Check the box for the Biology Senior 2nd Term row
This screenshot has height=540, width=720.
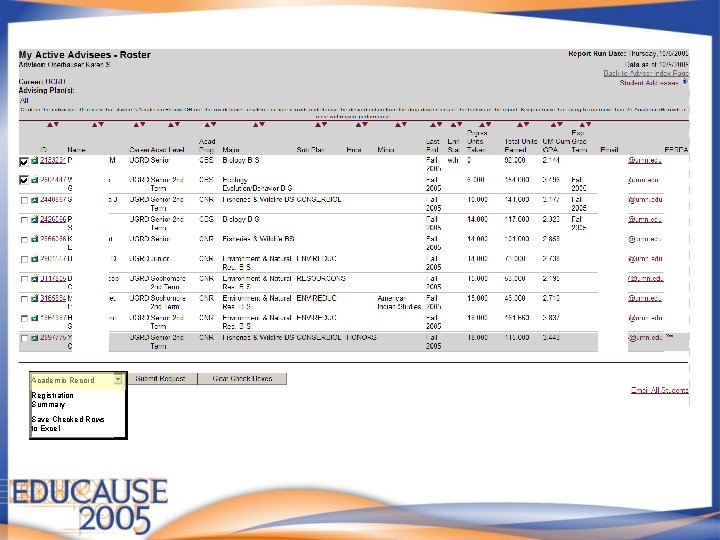pyautogui.click(x=24, y=220)
